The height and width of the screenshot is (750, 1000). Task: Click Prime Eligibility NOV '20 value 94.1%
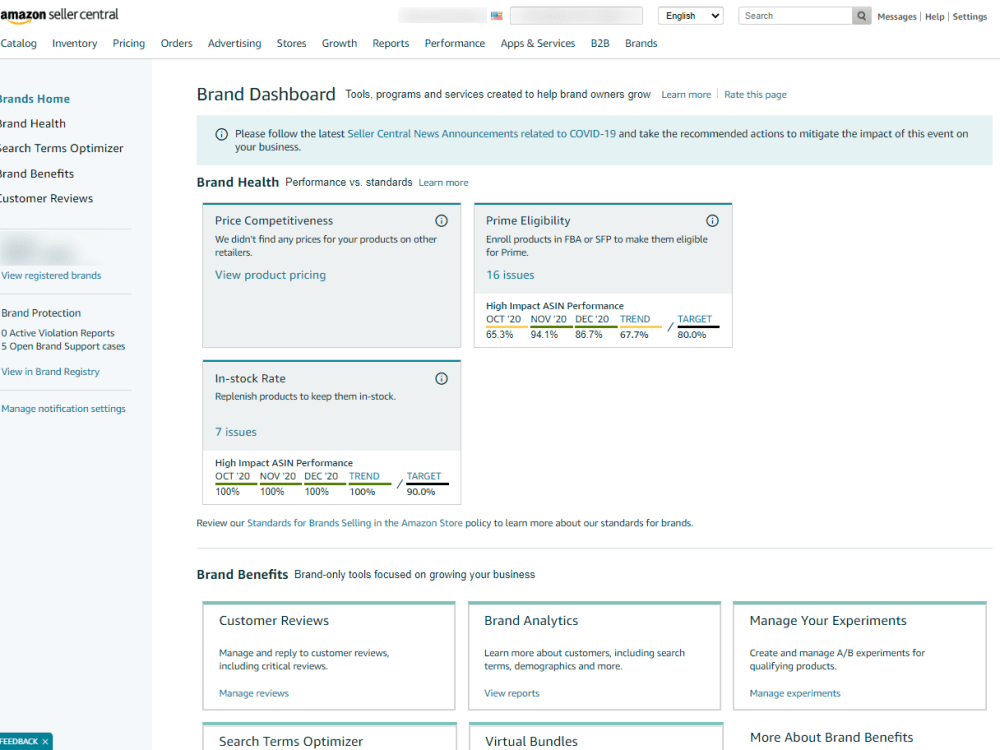tap(544, 335)
